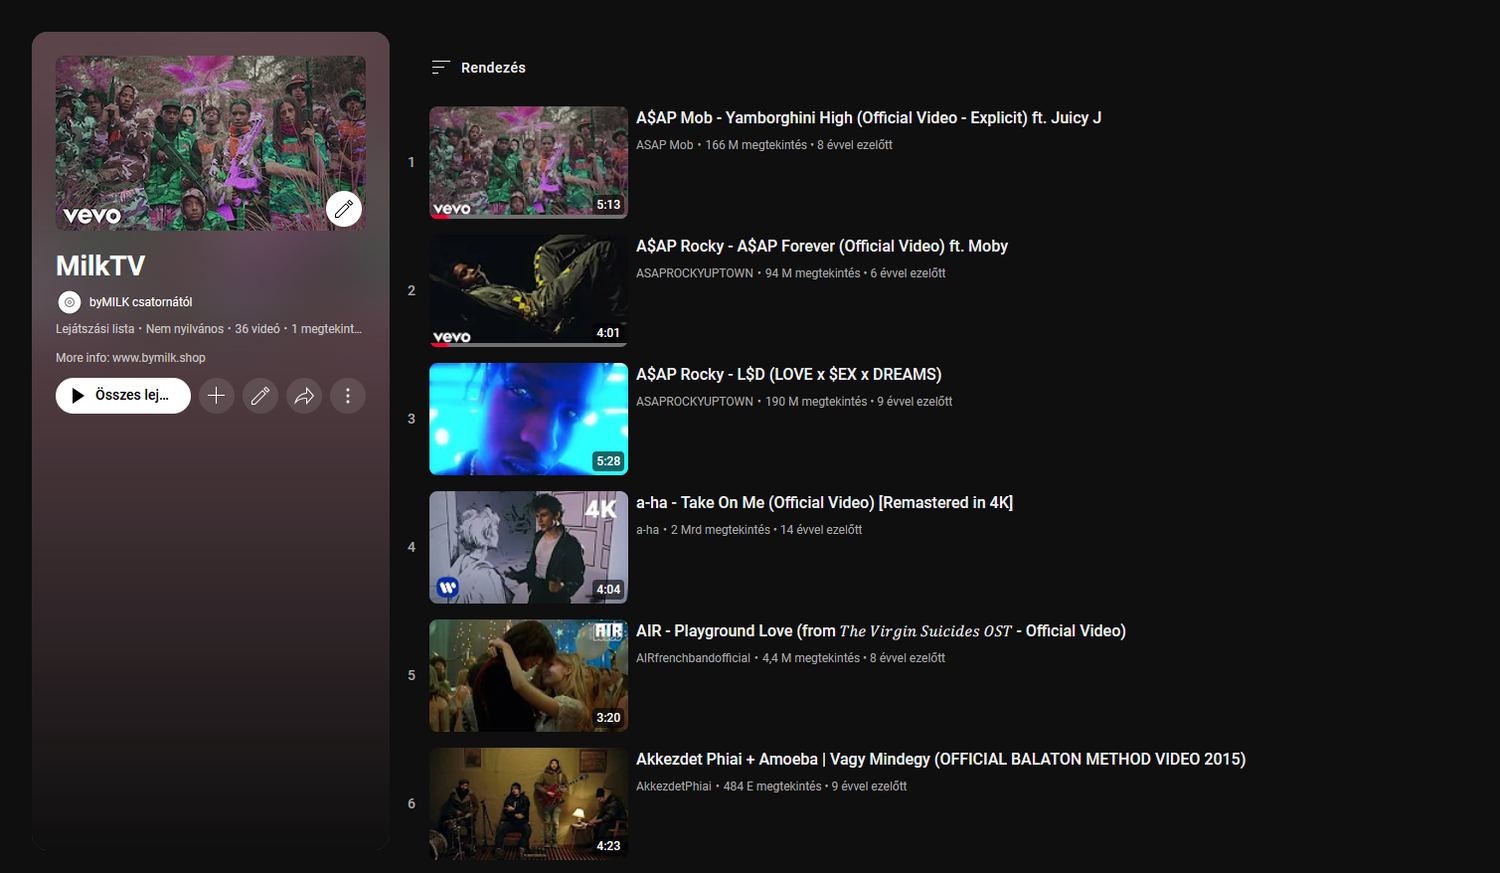The height and width of the screenshot is (873, 1500).
Task: Click the MilkTV playlist title
Action: point(100,266)
